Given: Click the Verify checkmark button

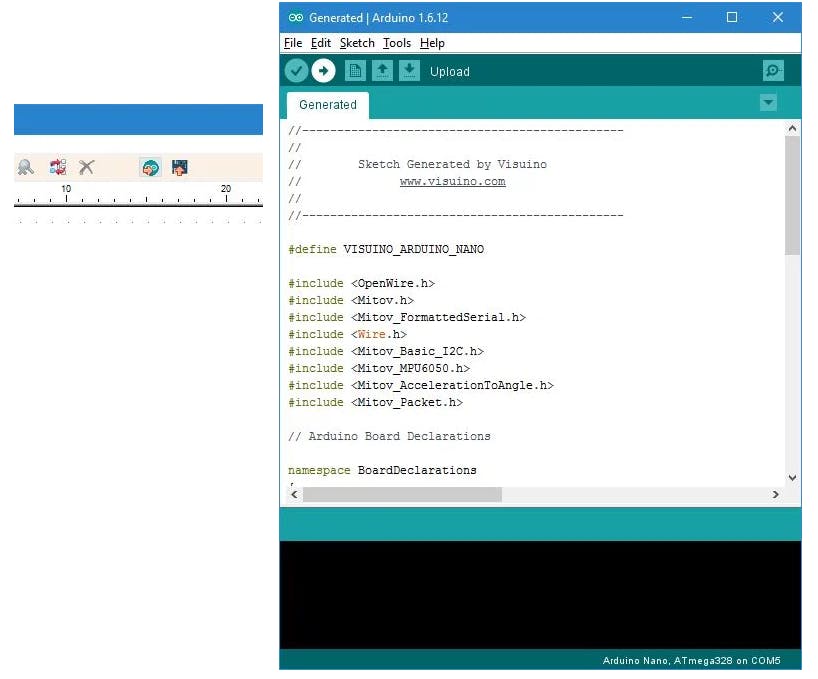Looking at the screenshot, I should [296, 71].
